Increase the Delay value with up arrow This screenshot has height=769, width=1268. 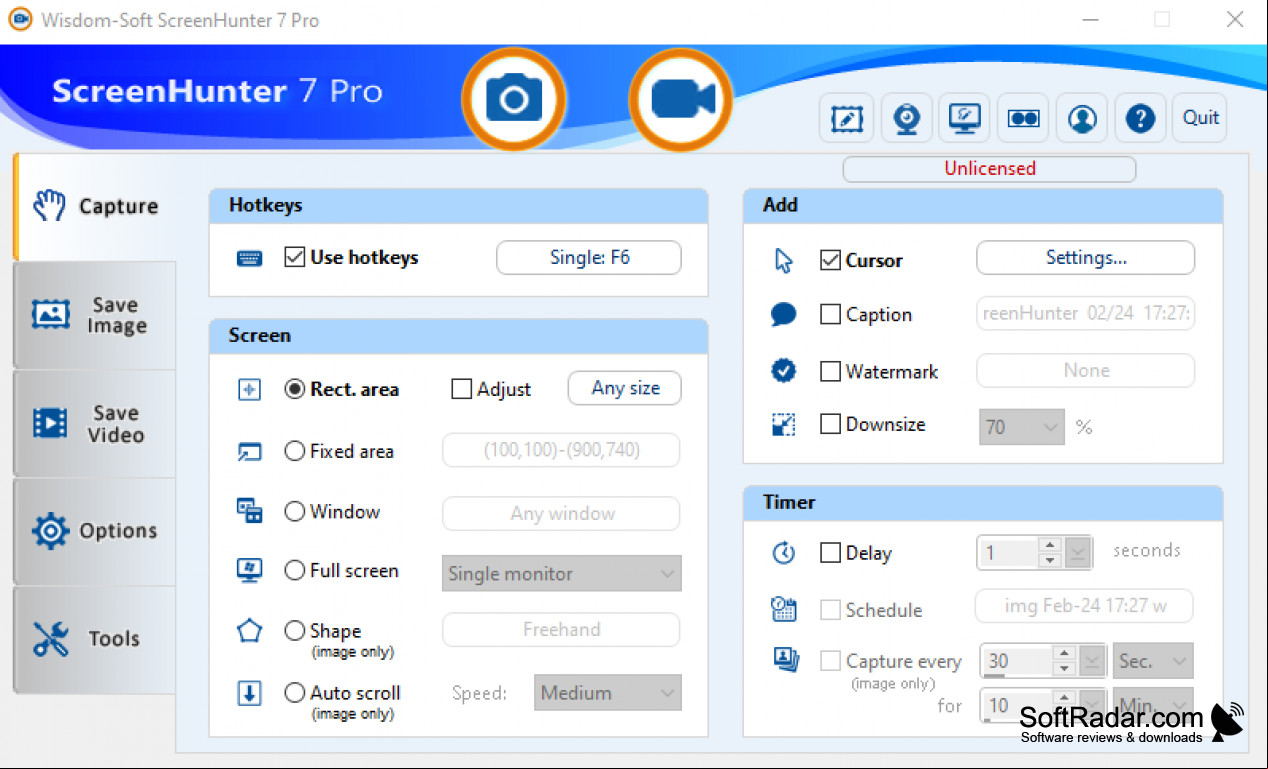pyautogui.click(x=1049, y=545)
